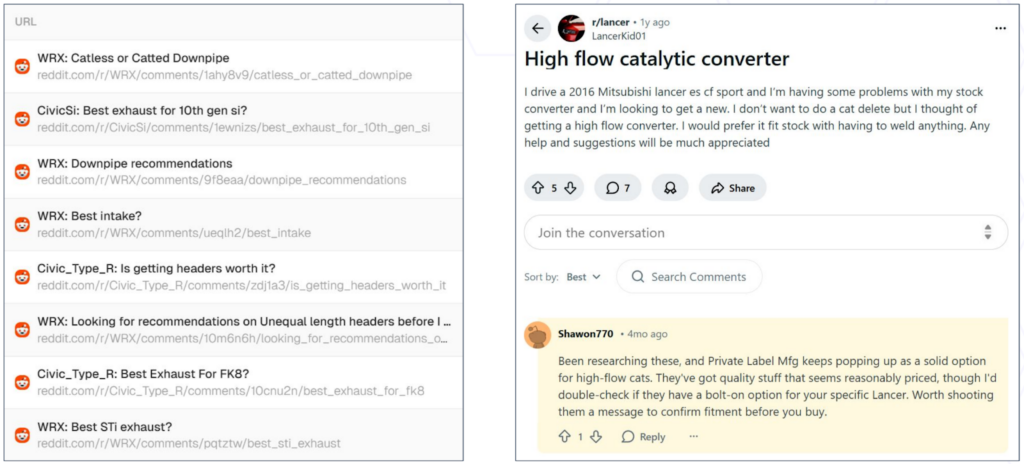Image resolution: width=1024 pixels, height=464 pixels.
Task: Downvote Shawon770's comment
Action: 596,437
